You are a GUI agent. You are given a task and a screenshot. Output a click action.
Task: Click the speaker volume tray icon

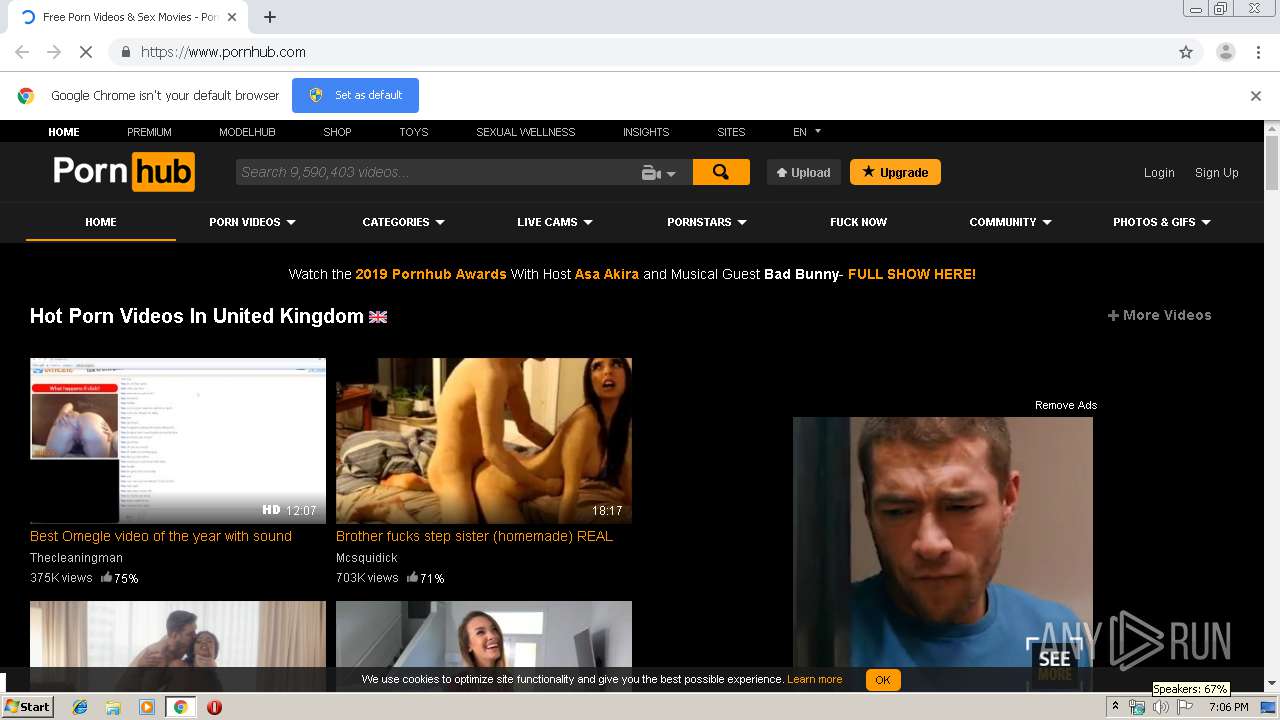click(x=1160, y=707)
